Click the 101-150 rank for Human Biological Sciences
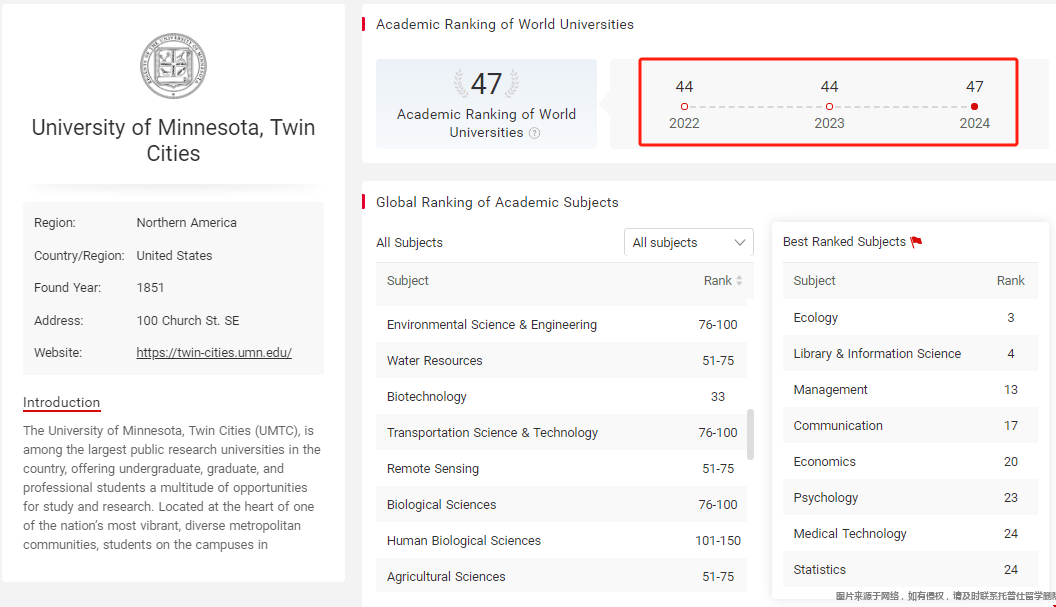1056x607 pixels. pos(718,541)
